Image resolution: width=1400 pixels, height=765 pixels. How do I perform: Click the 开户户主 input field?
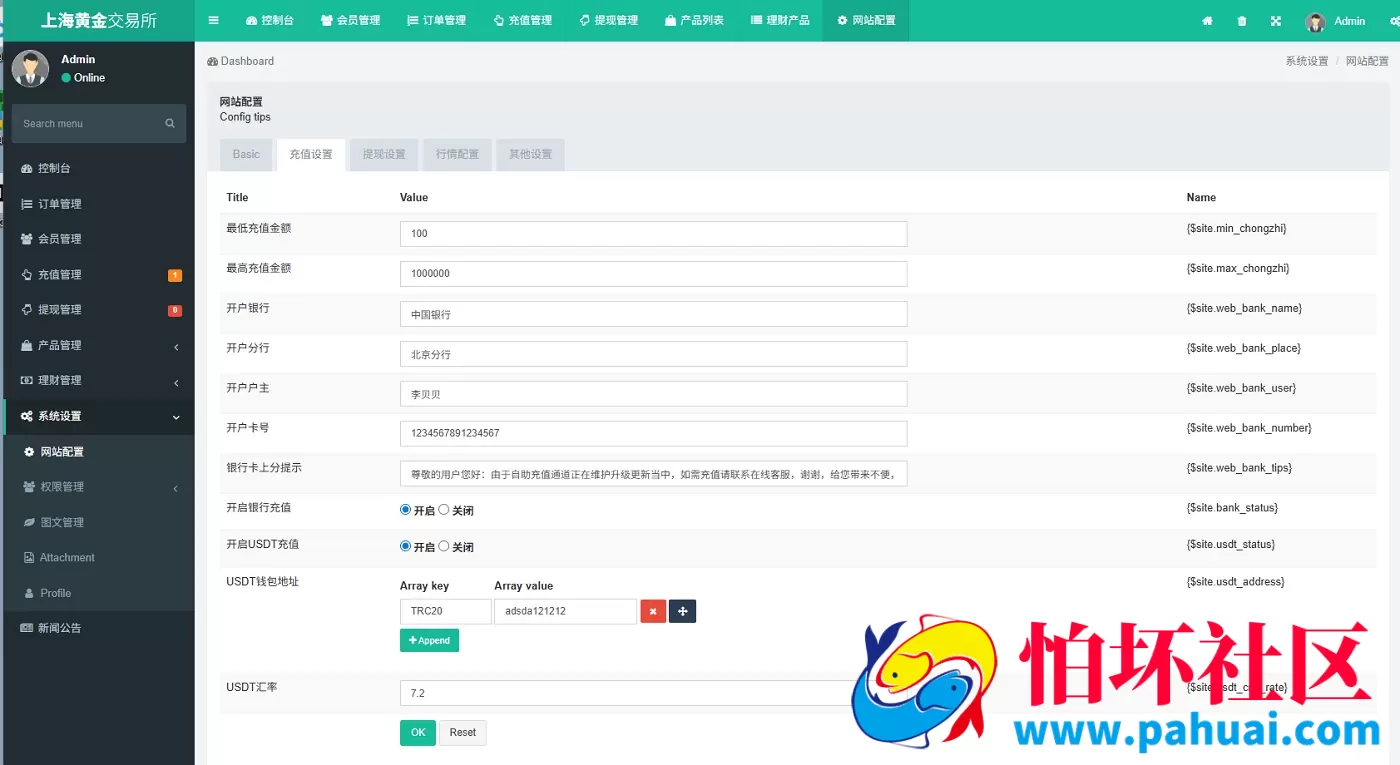coord(653,394)
